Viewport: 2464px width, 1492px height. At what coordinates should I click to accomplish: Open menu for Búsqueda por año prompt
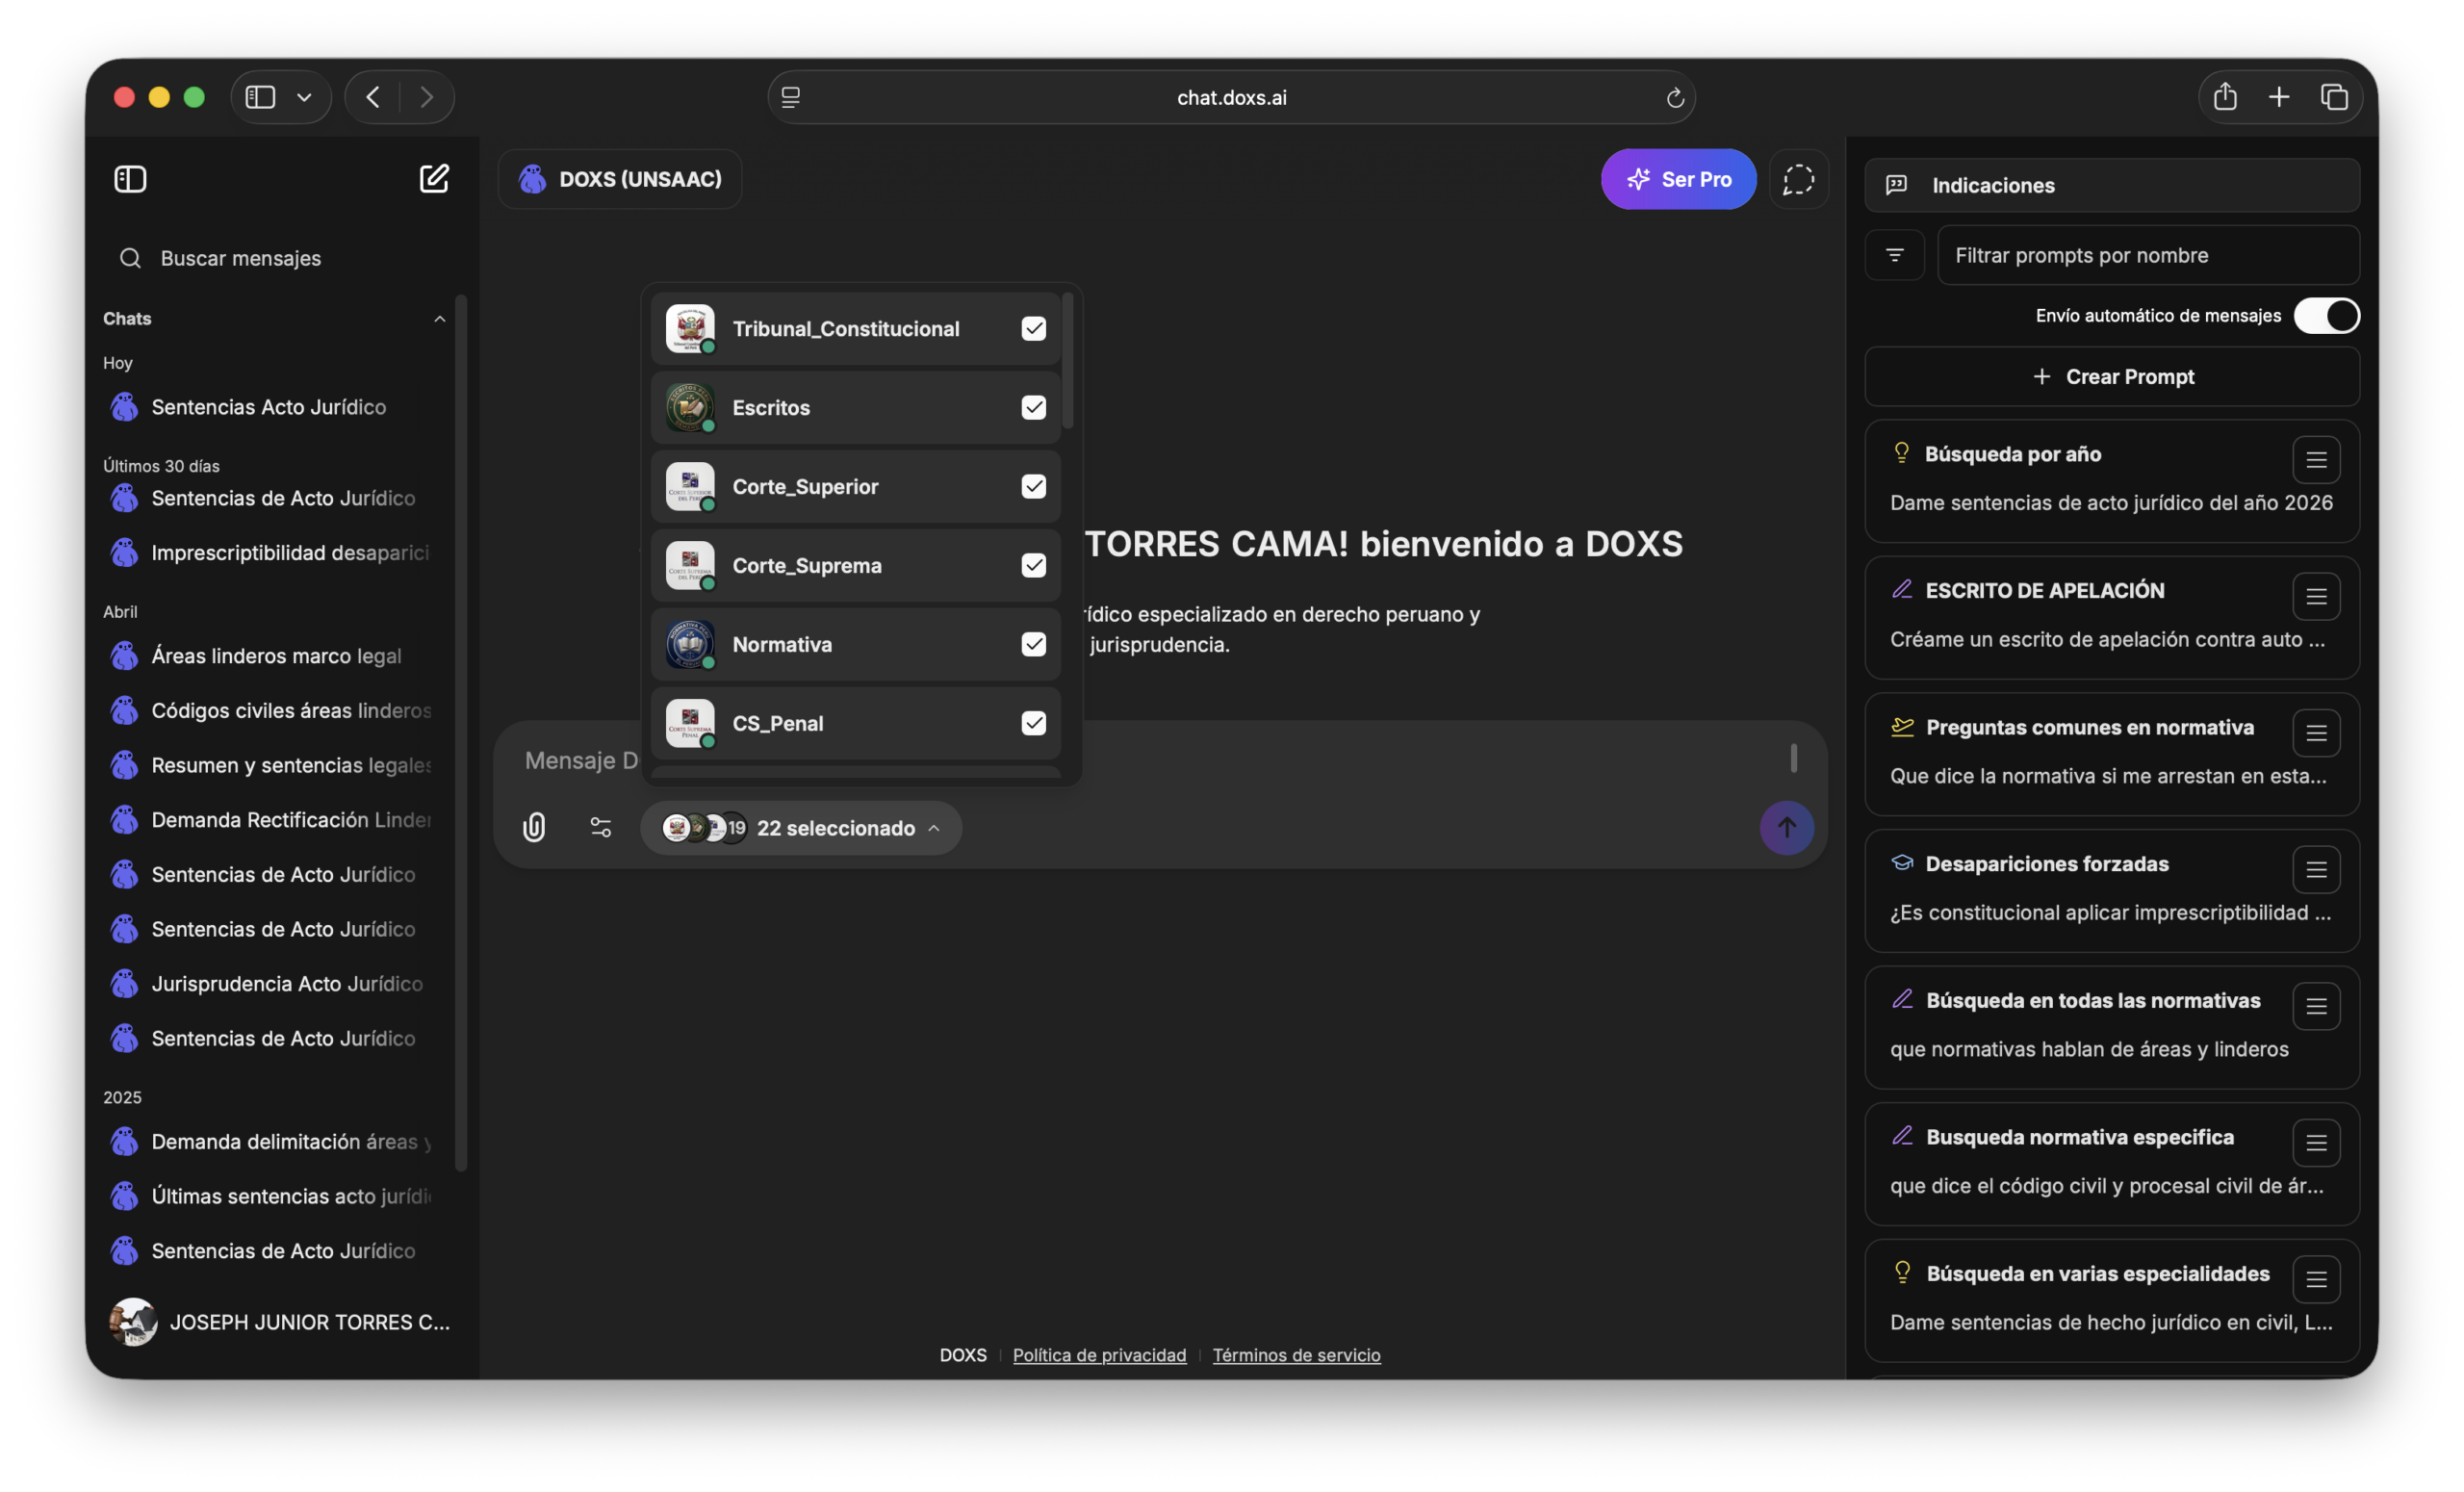(x=2316, y=461)
